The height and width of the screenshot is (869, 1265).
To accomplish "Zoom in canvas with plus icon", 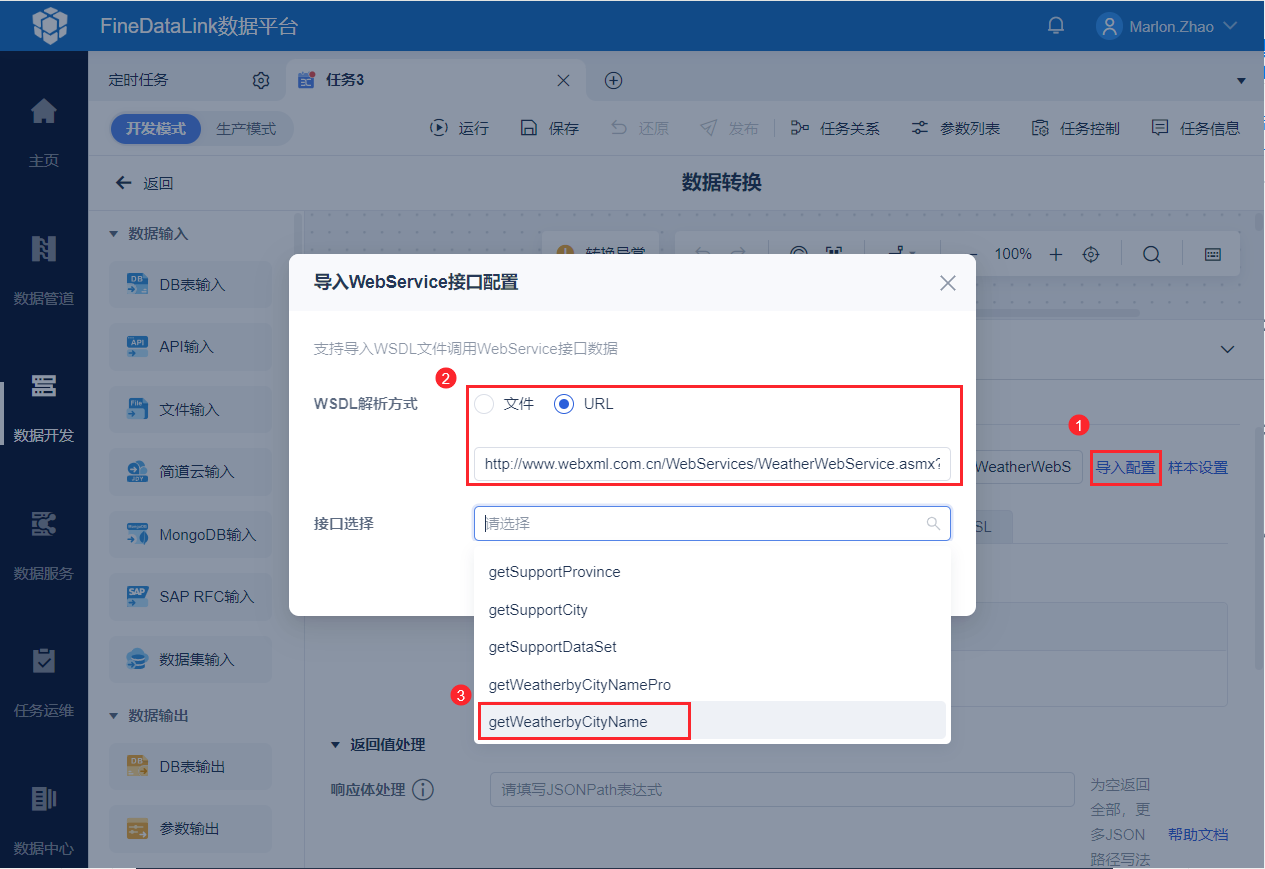I will click(1056, 254).
